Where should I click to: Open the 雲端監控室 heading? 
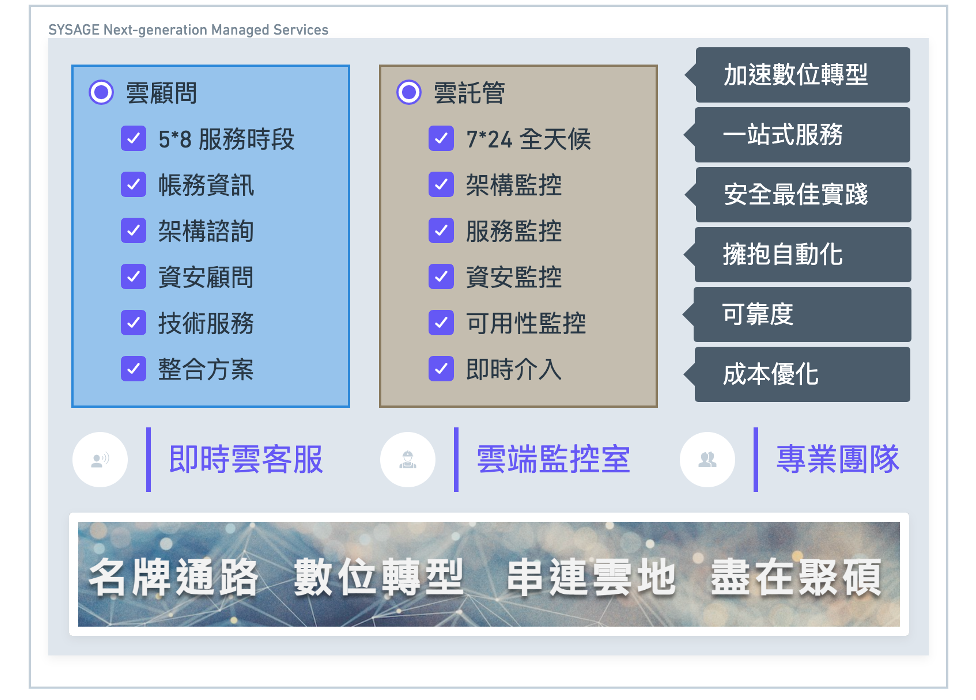click(x=553, y=460)
